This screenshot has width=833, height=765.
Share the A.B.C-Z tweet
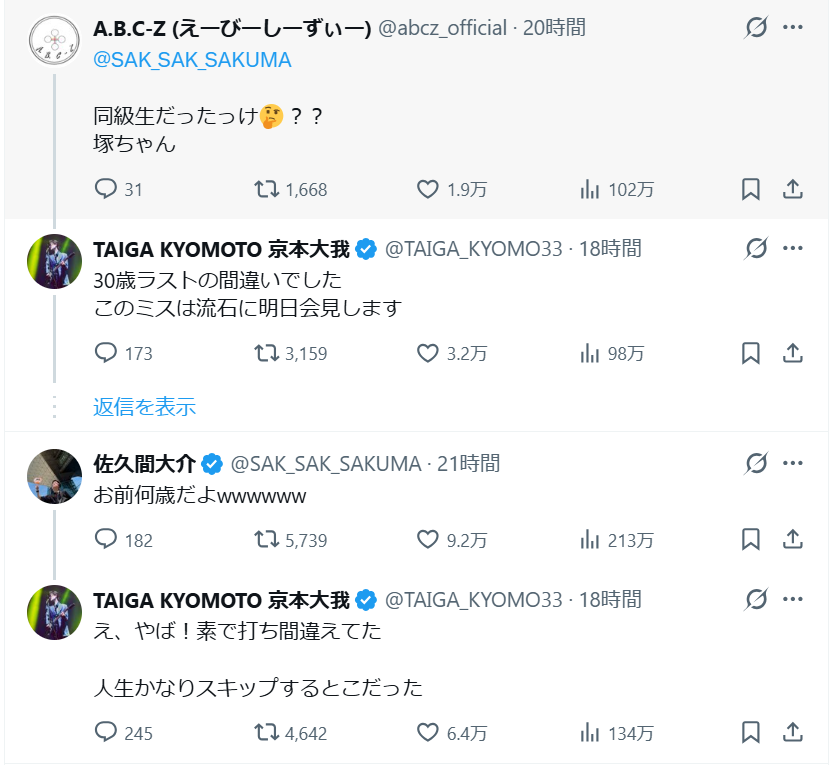(x=791, y=189)
